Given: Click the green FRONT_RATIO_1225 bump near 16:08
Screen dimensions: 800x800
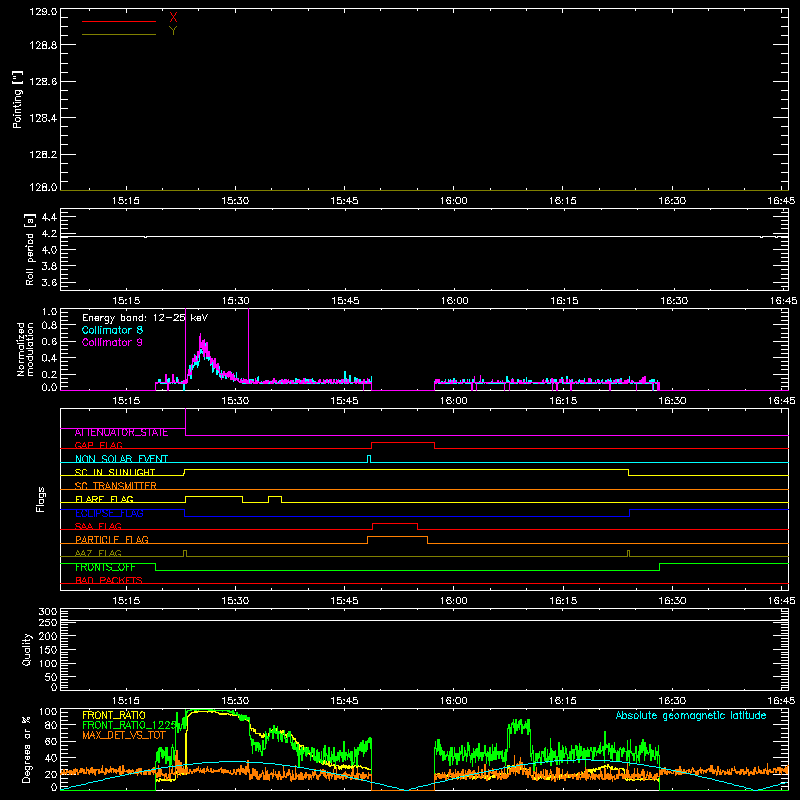Looking at the screenshot, I should click(519, 726).
